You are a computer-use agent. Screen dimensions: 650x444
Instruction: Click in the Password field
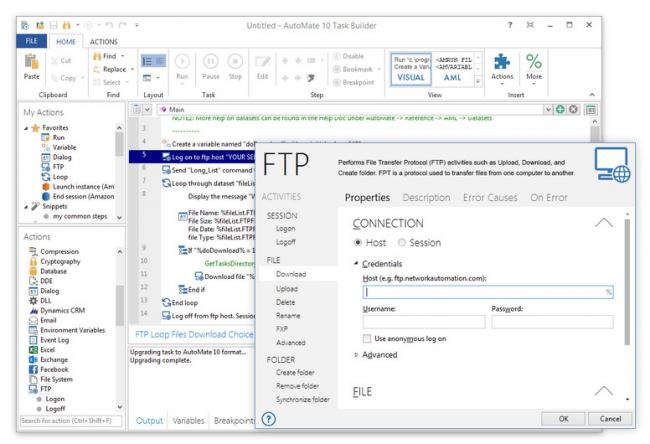[x=552, y=322]
